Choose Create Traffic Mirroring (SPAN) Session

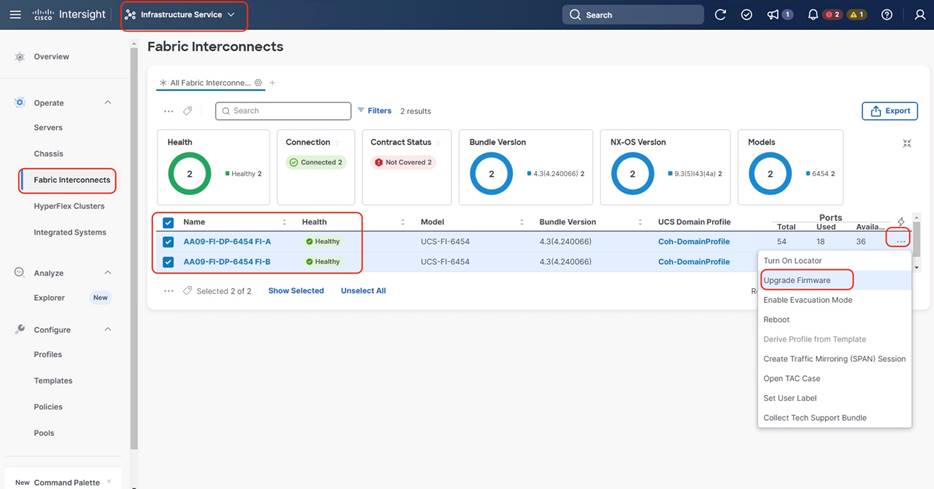click(x=835, y=359)
